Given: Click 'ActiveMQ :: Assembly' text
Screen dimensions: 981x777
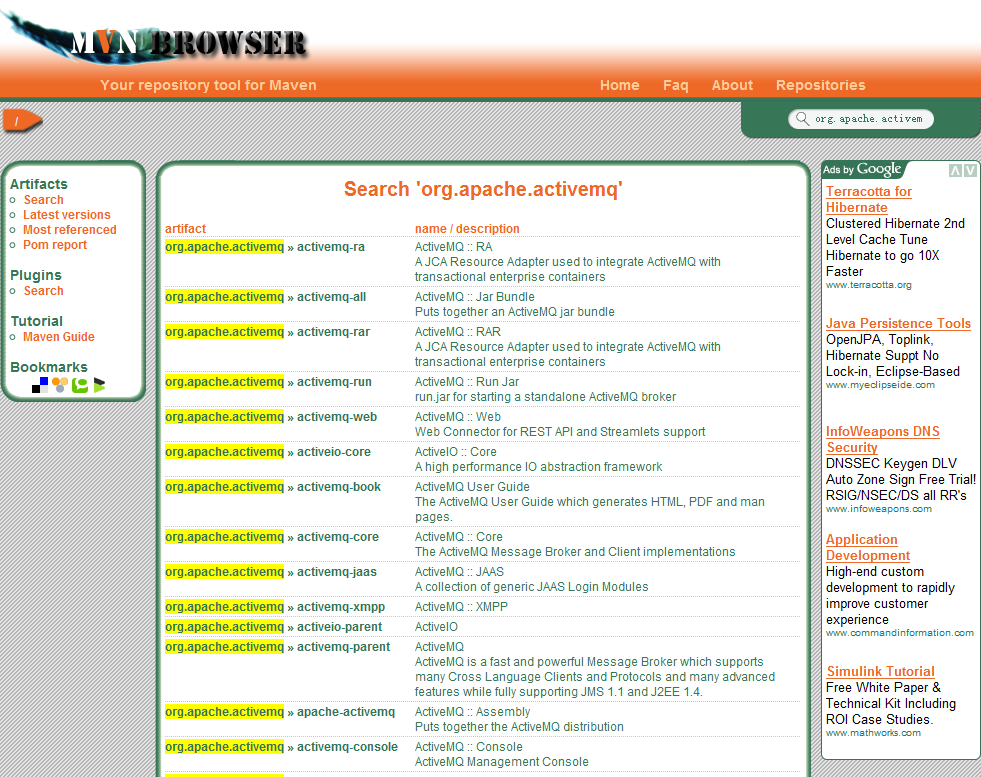Looking at the screenshot, I should (x=472, y=712).
